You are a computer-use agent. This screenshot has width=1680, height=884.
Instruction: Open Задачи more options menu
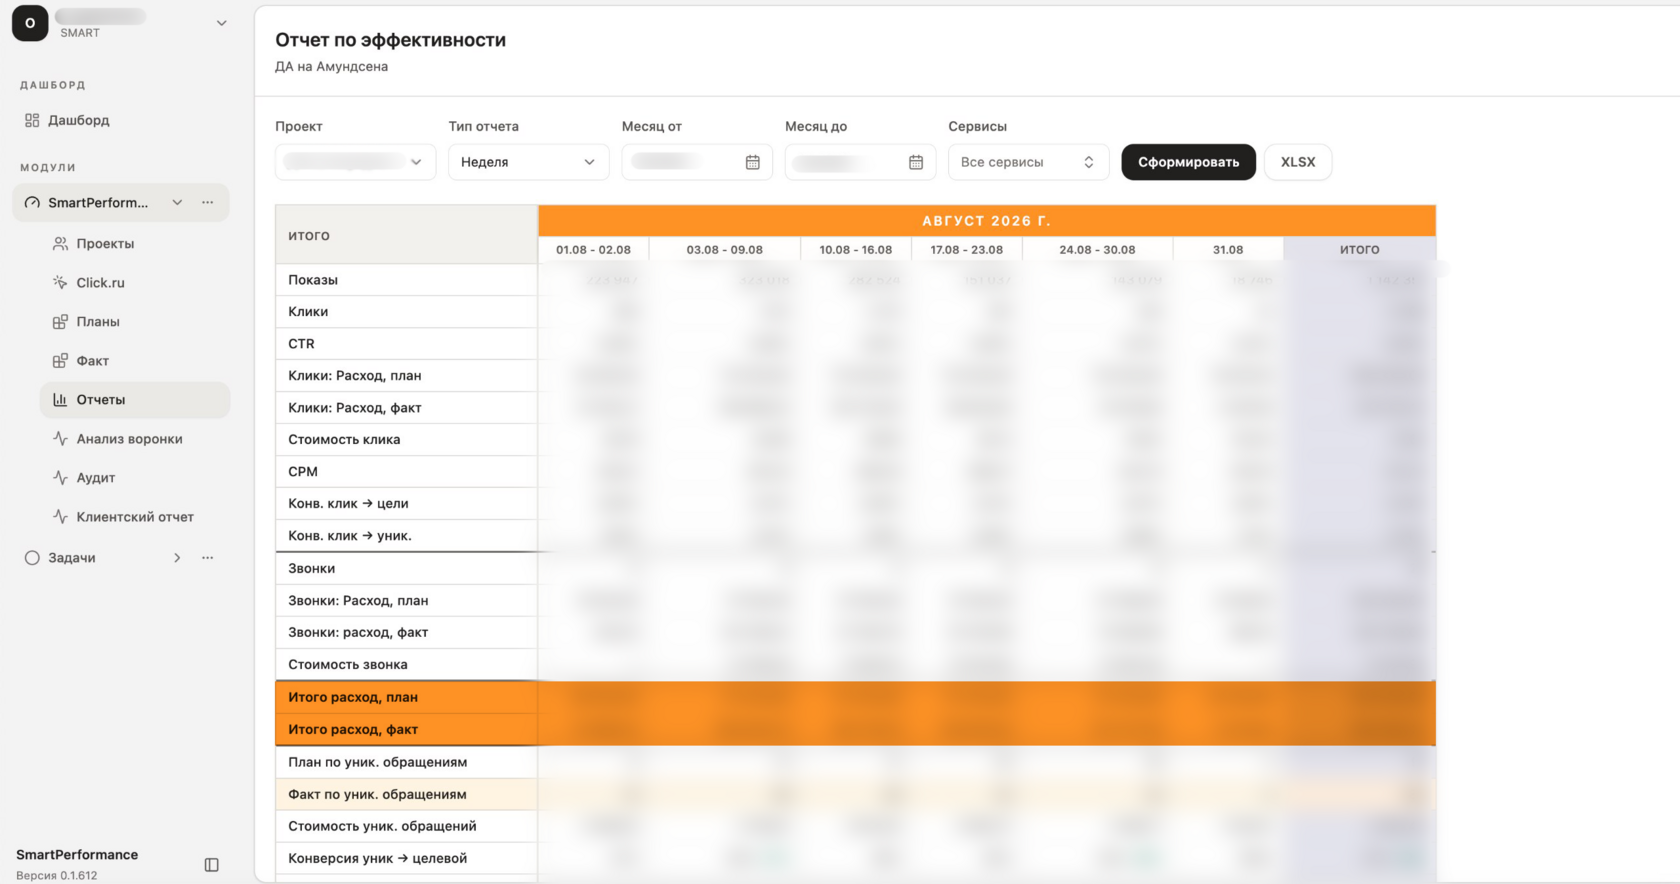207,558
